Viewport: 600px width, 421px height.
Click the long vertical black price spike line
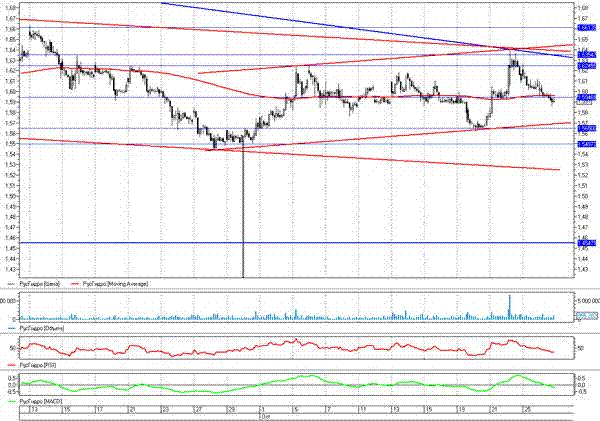click(x=243, y=220)
